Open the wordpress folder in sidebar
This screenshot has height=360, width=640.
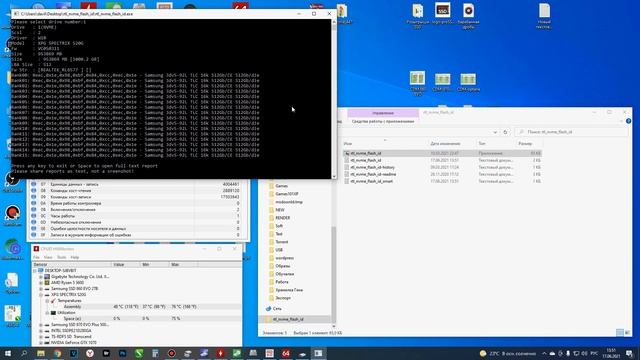click(284, 258)
